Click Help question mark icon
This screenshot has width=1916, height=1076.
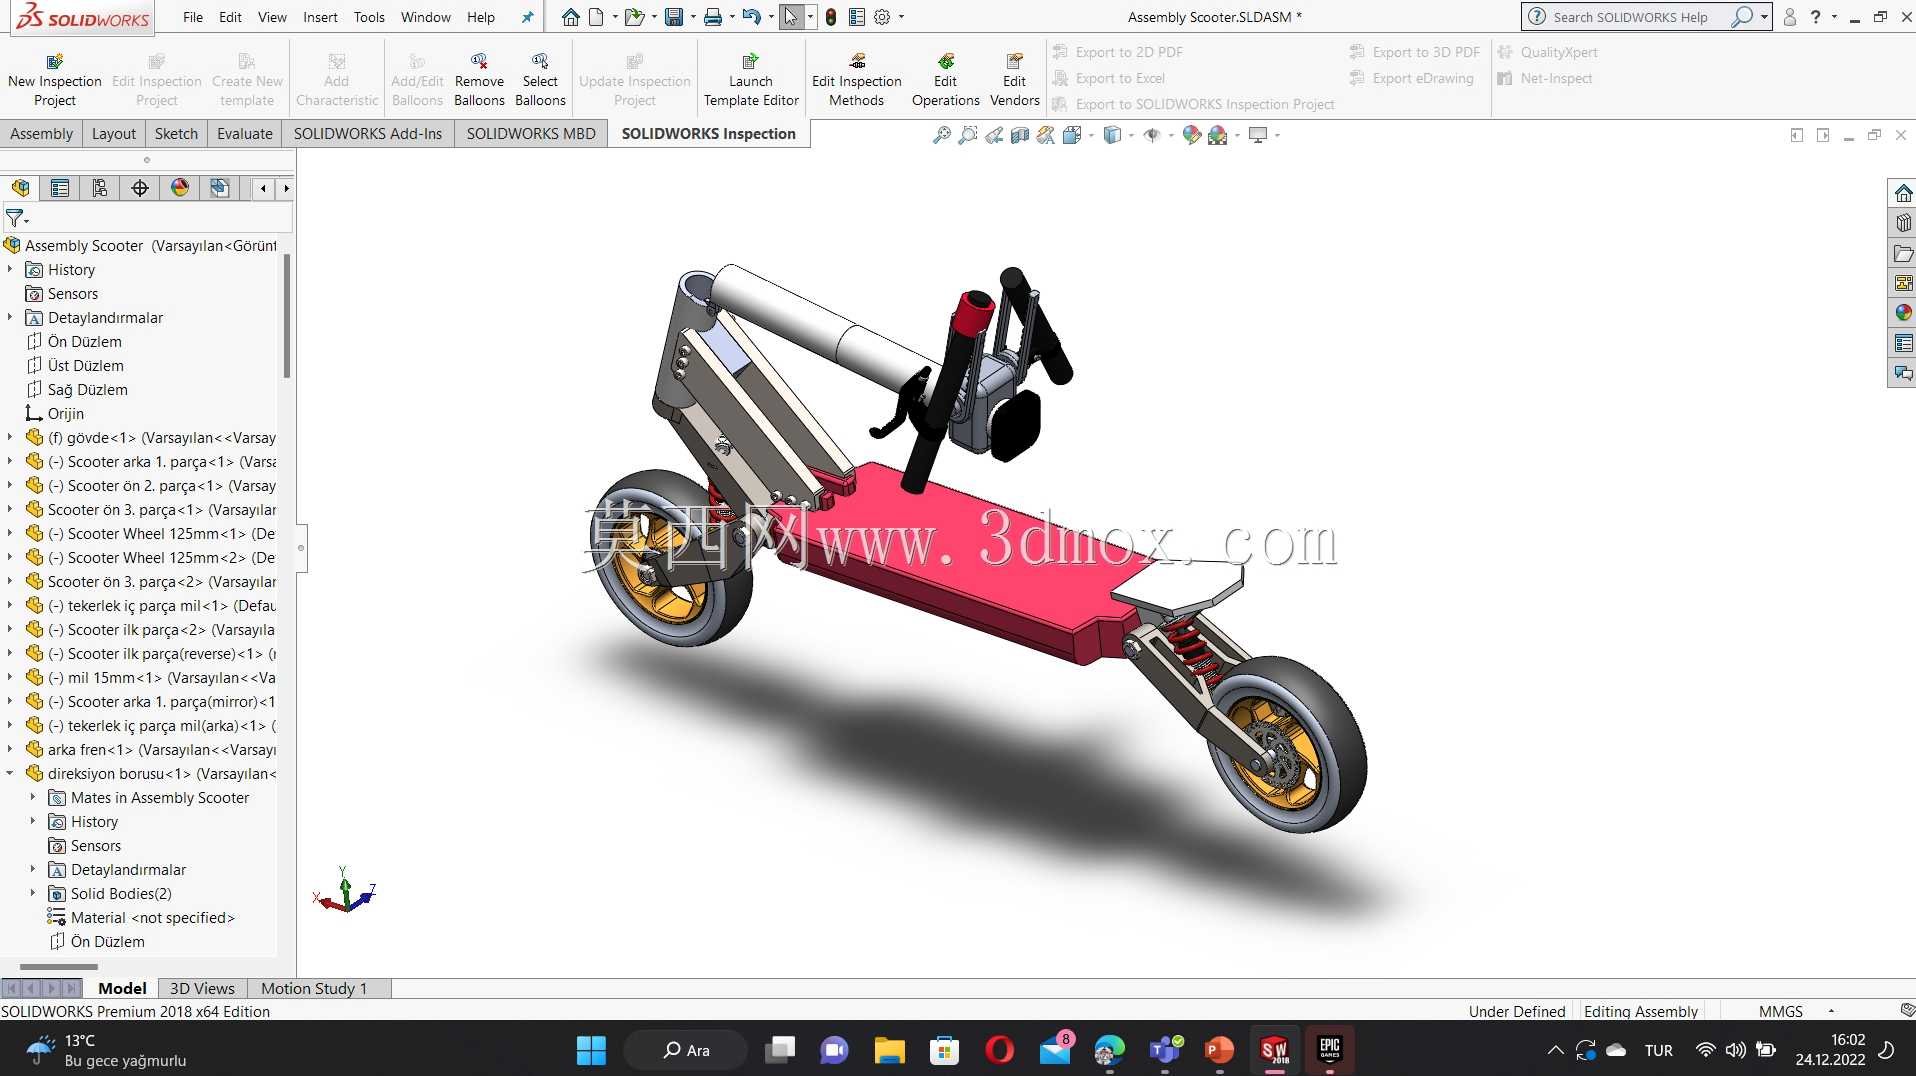coord(1815,17)
